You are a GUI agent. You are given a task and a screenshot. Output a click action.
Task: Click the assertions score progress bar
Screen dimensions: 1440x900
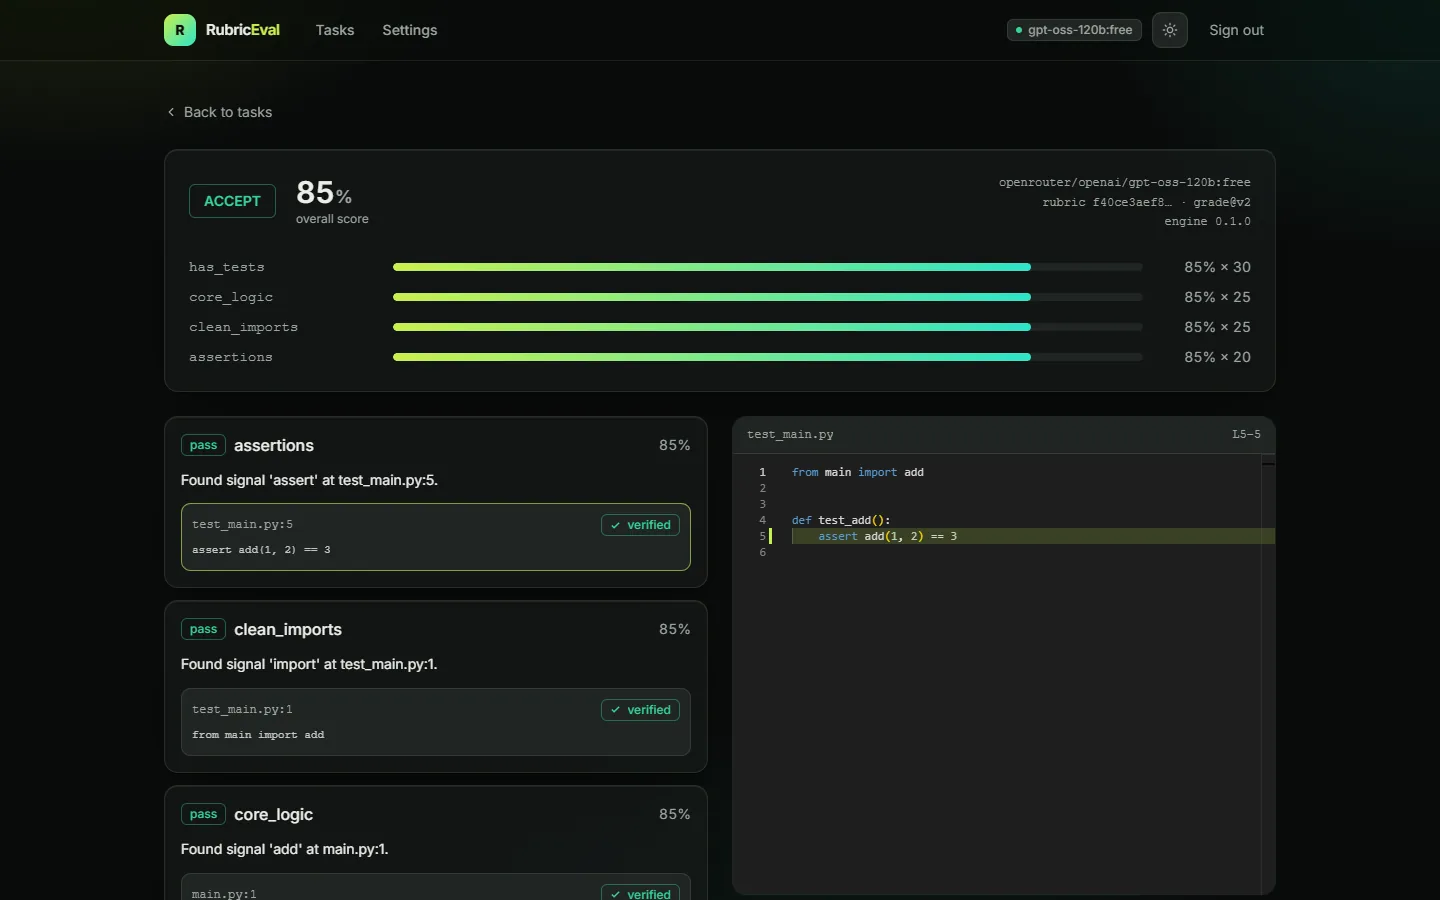pos(767,357)
